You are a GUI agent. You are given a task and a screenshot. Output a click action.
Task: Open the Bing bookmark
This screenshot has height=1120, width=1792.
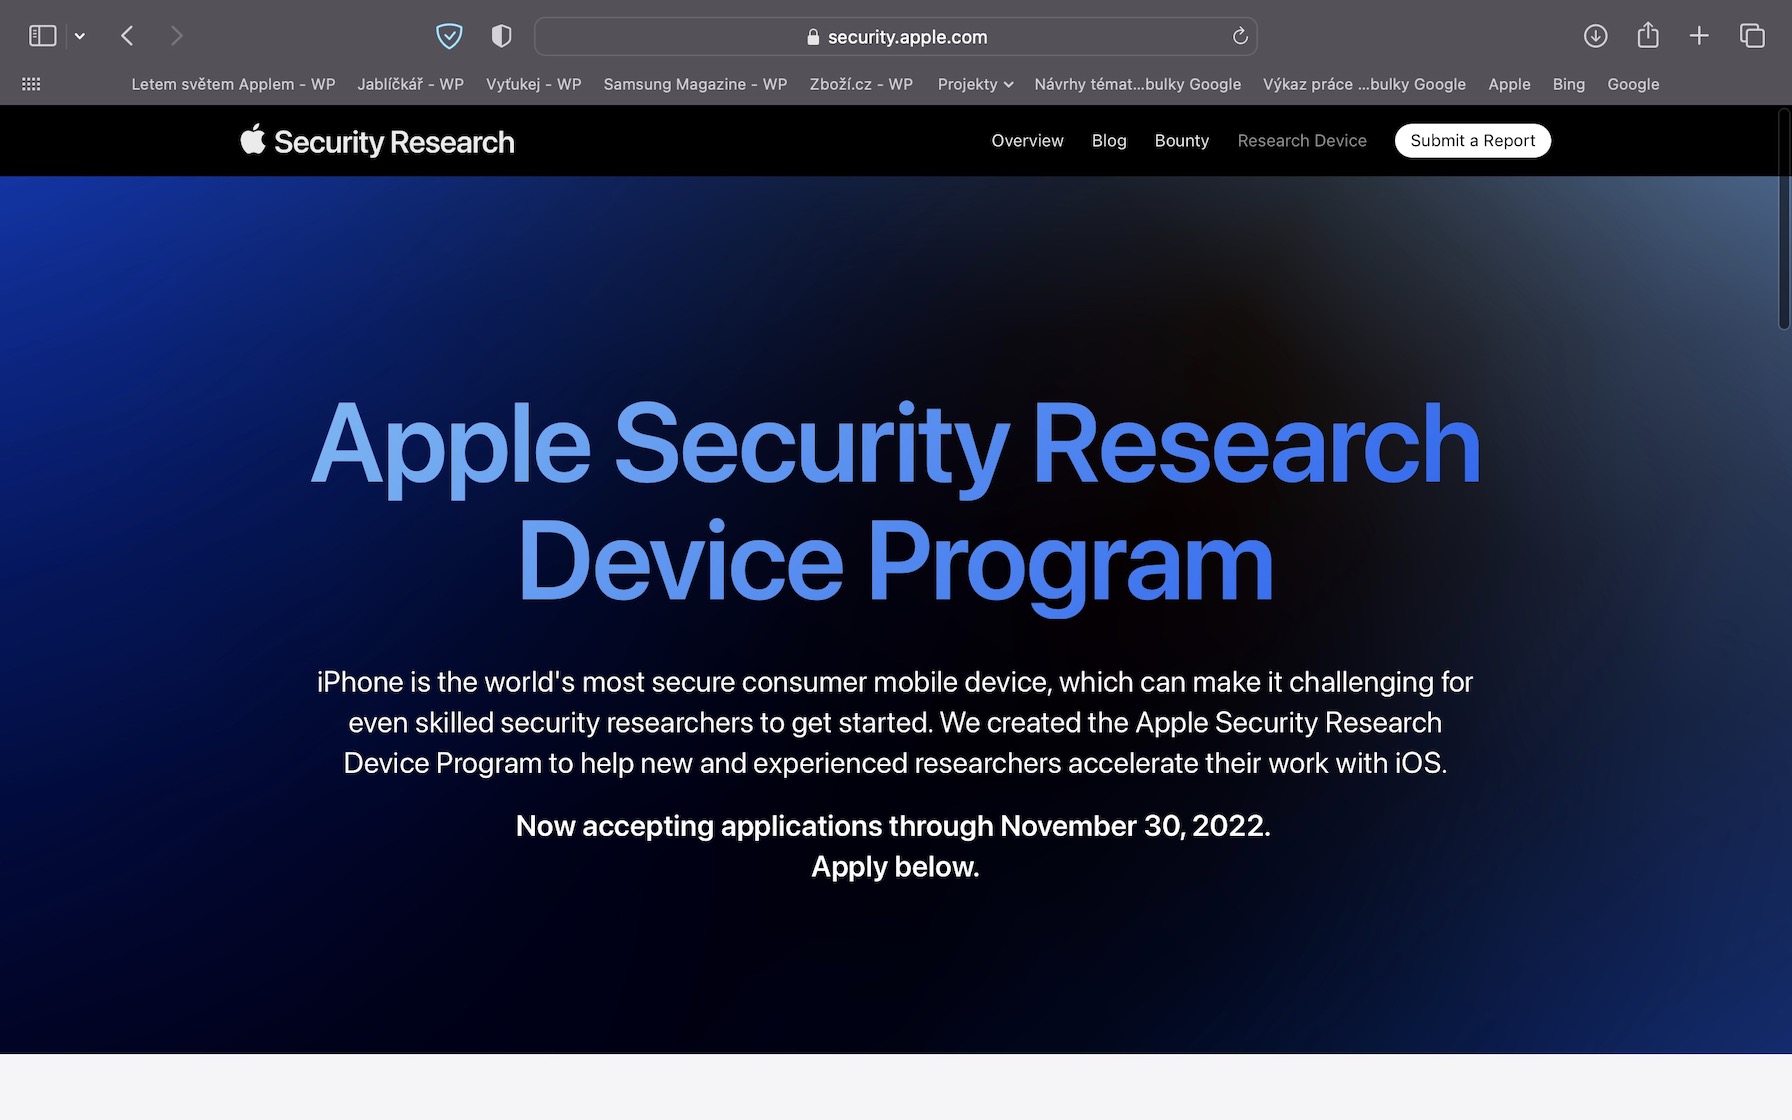point(1568,84)
